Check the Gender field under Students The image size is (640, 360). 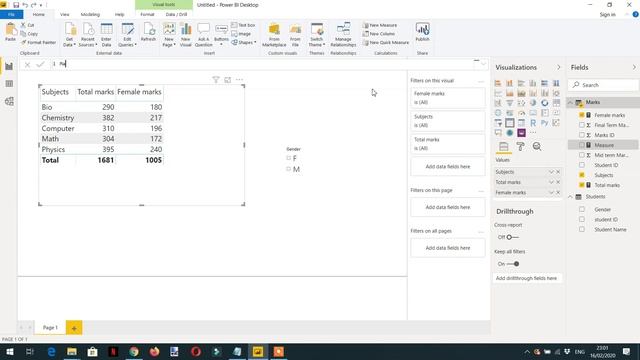pos(582,209)
